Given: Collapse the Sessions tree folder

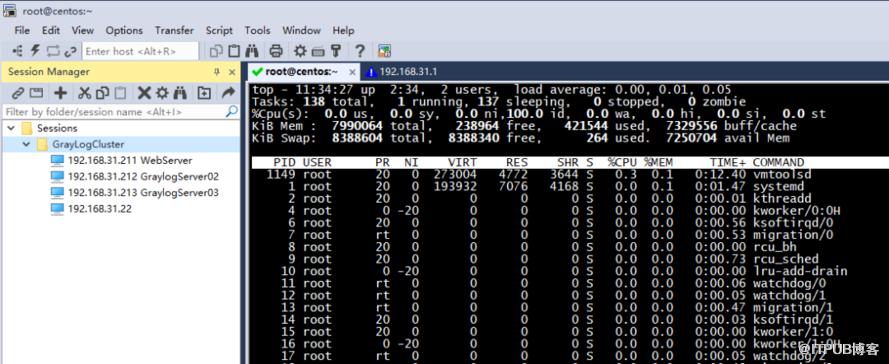Looking at the screenshot, I should point(11,128).
